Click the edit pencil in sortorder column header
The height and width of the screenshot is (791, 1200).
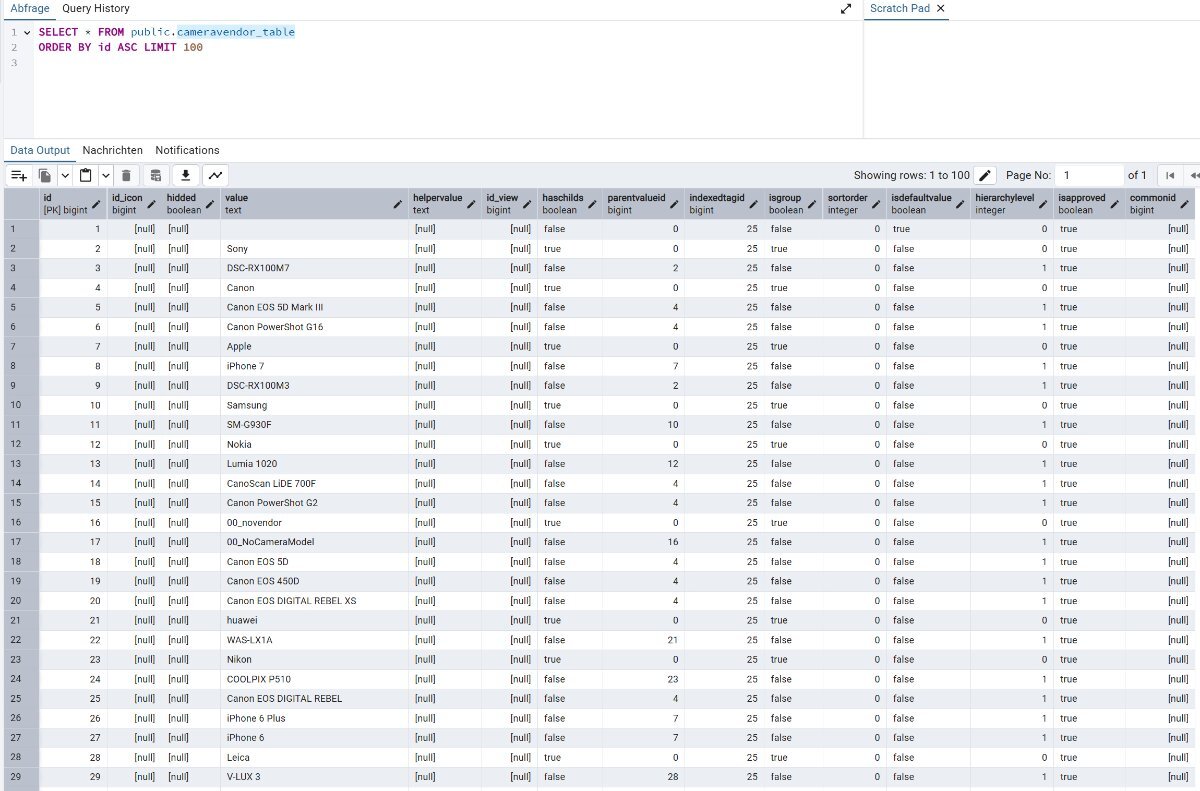876,204
